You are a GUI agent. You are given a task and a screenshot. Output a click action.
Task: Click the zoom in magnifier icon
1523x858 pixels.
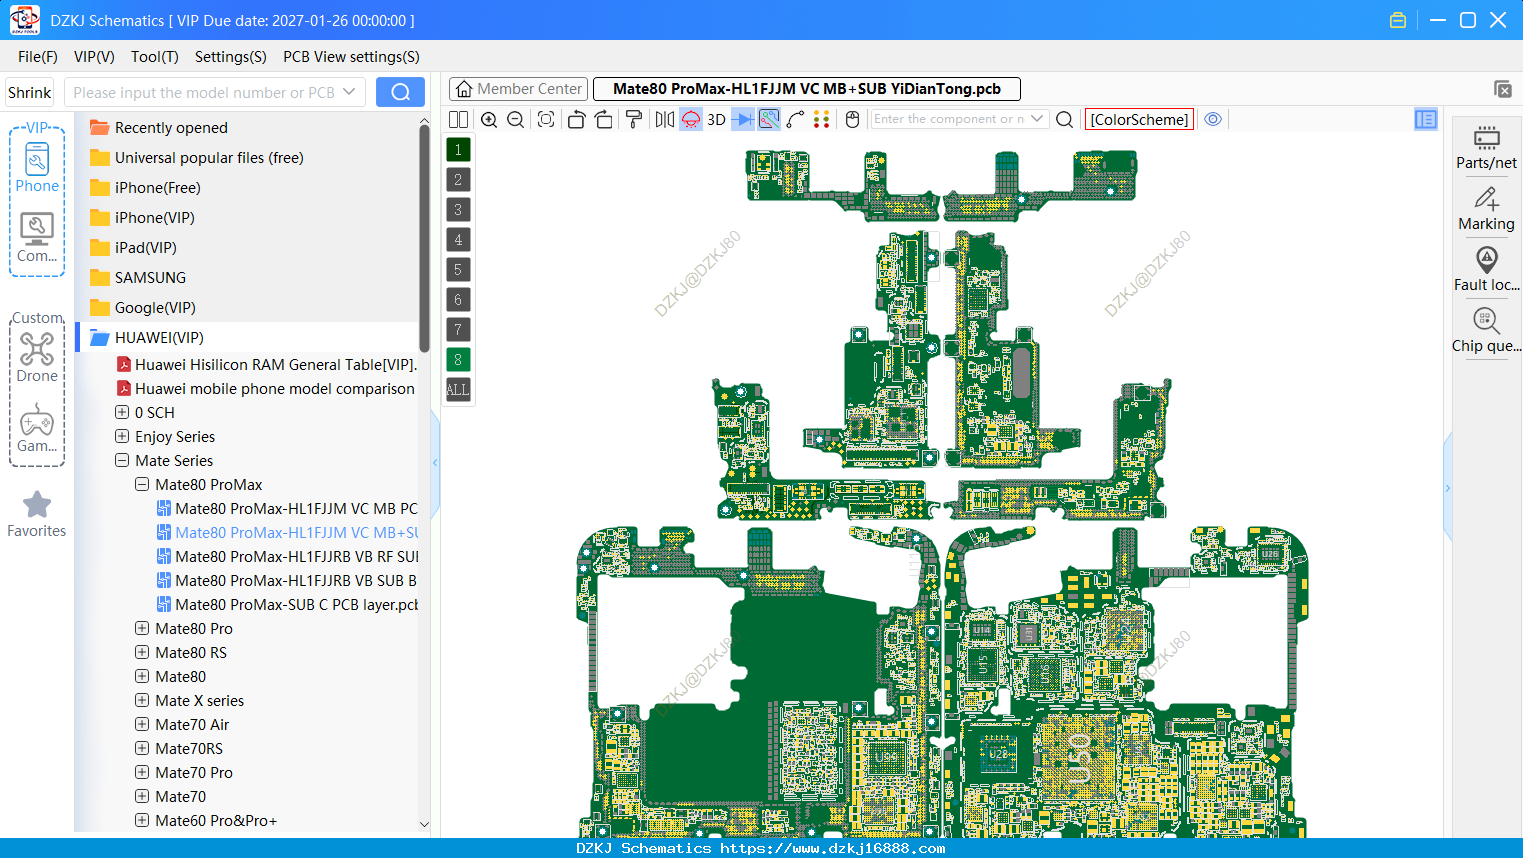point(489,119)
